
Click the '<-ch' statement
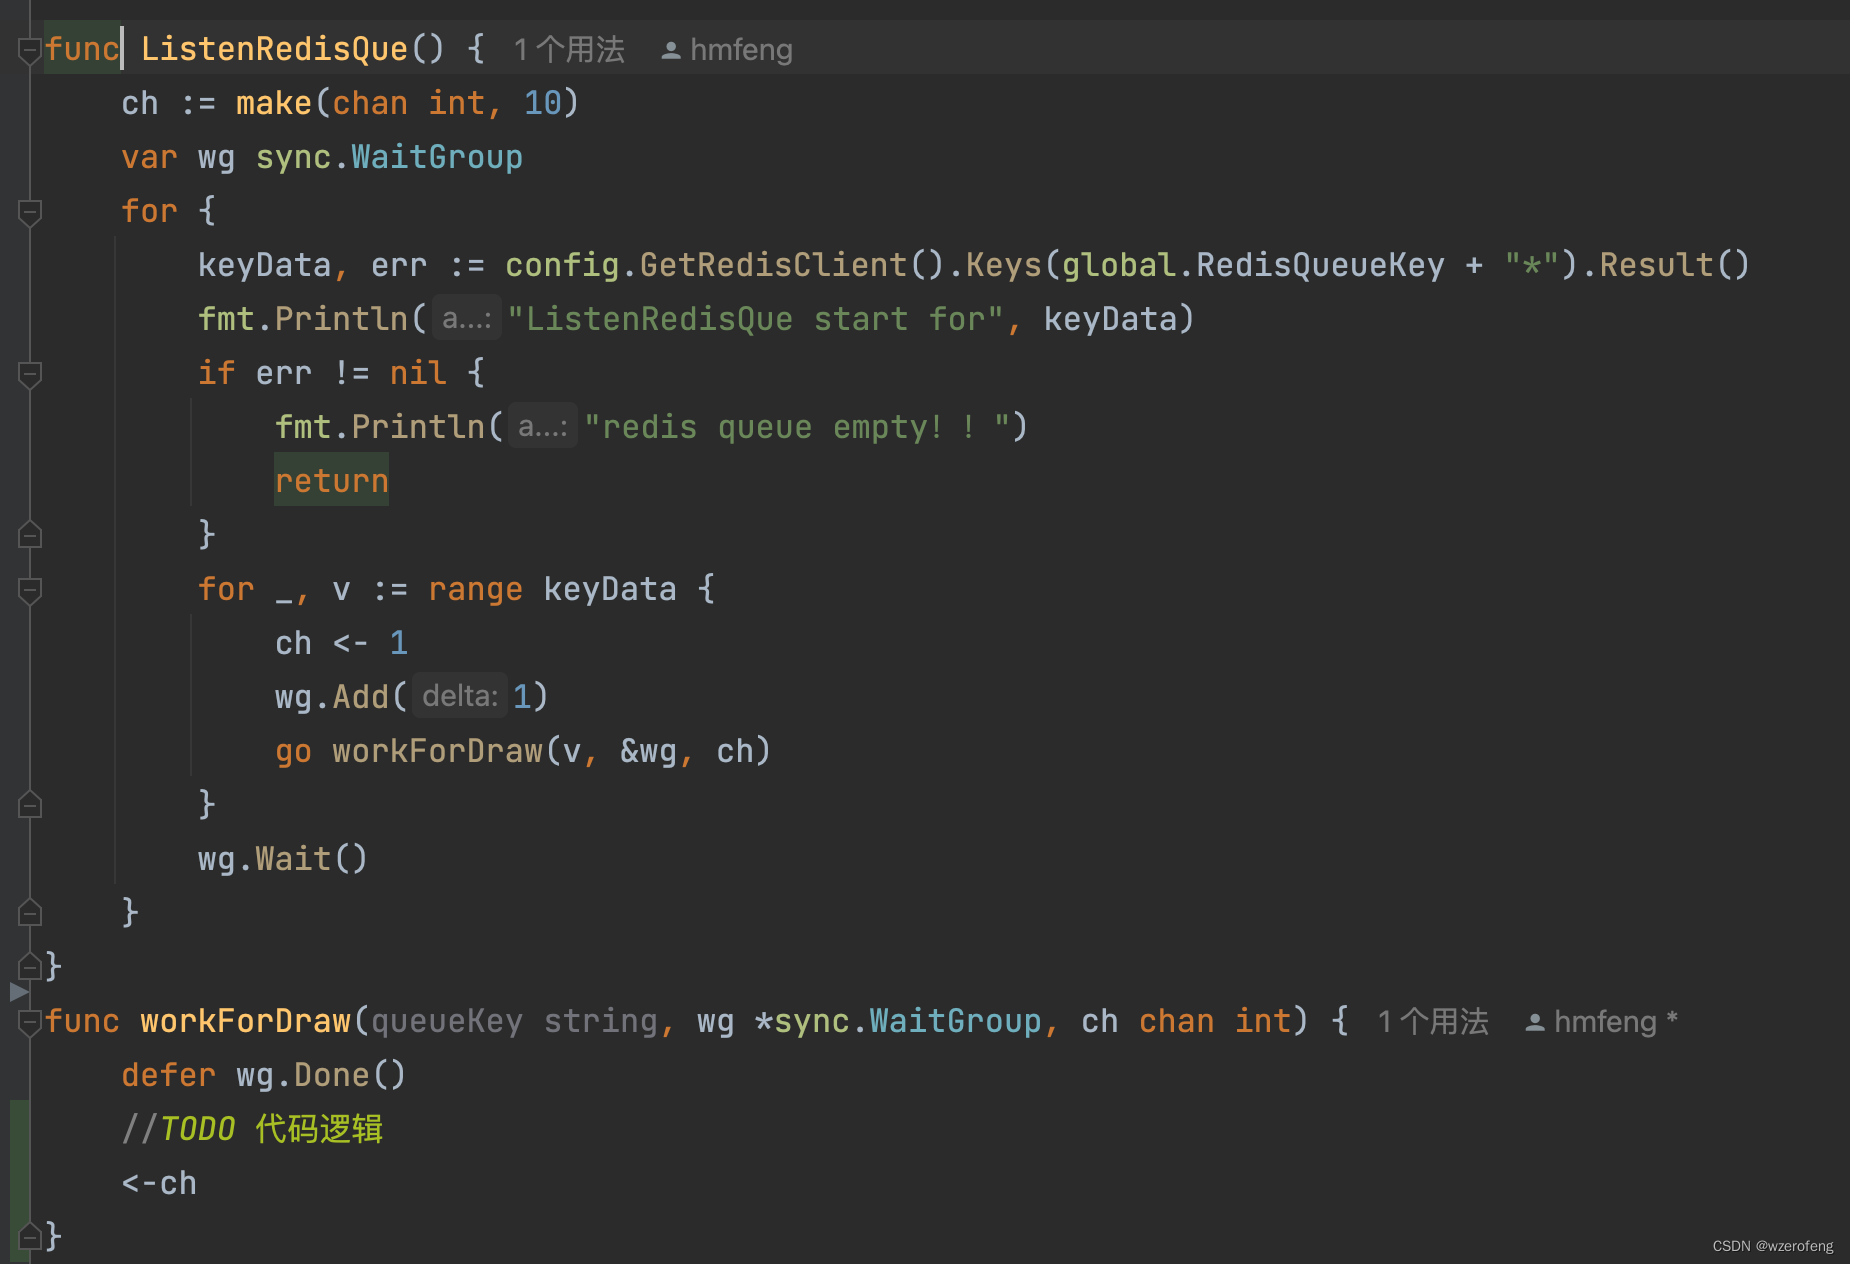(x=159, y=1184)
